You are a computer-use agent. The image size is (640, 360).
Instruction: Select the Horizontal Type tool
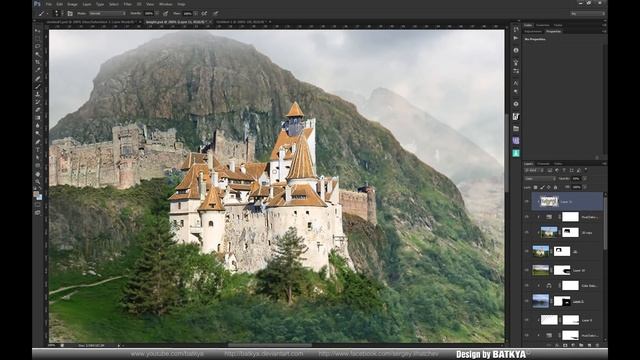tap(38, 149)
